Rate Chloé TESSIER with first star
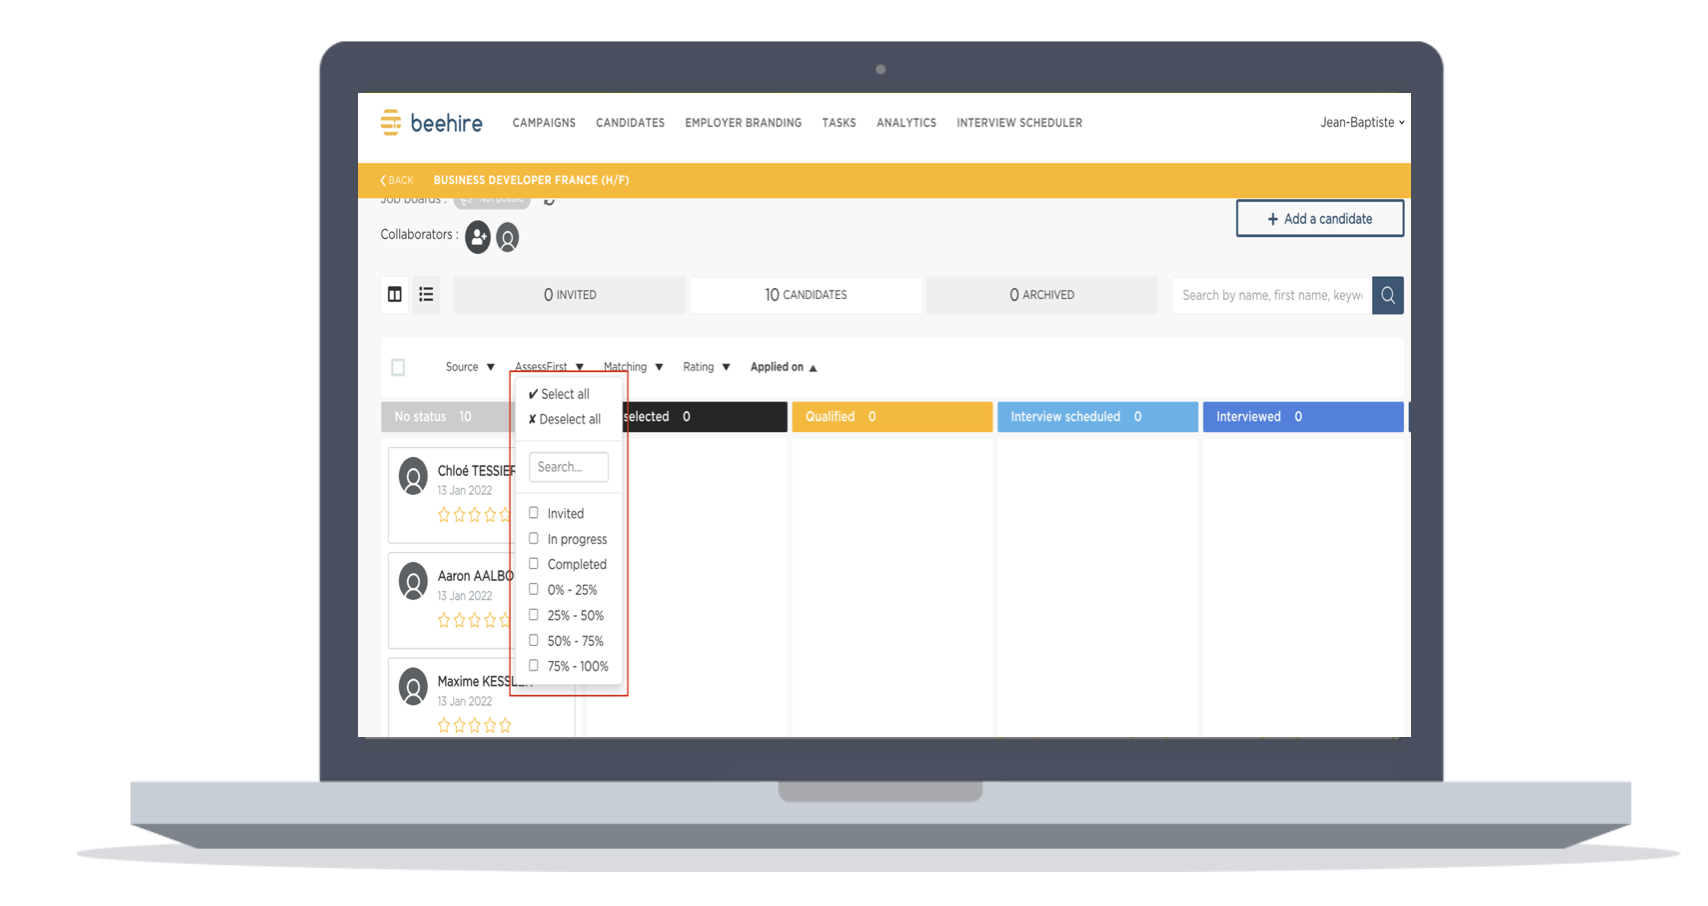The width and height of the screenshot is (1708, 906). (444, 515)
